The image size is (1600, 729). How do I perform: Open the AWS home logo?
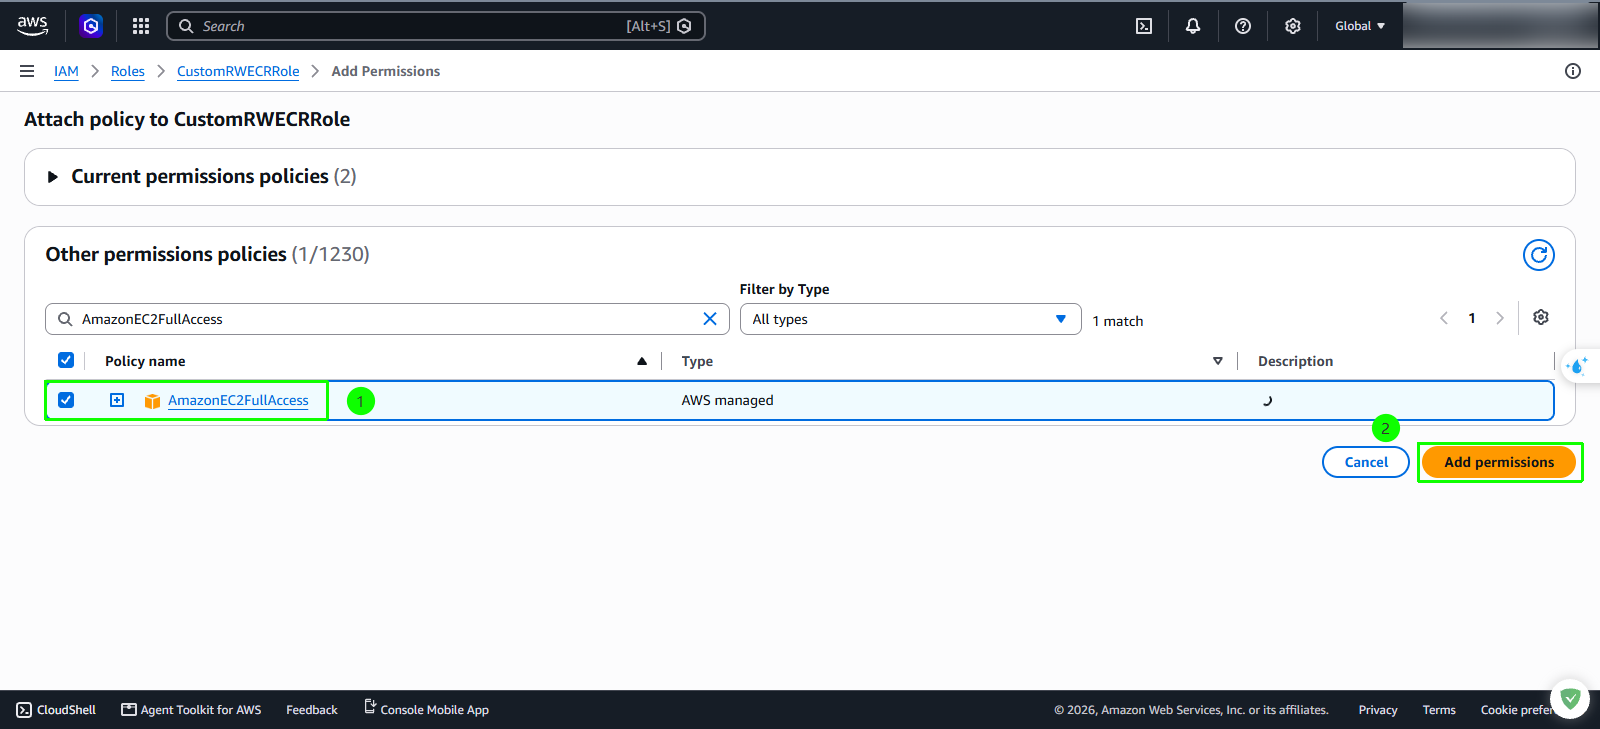(x=33, y=26)
